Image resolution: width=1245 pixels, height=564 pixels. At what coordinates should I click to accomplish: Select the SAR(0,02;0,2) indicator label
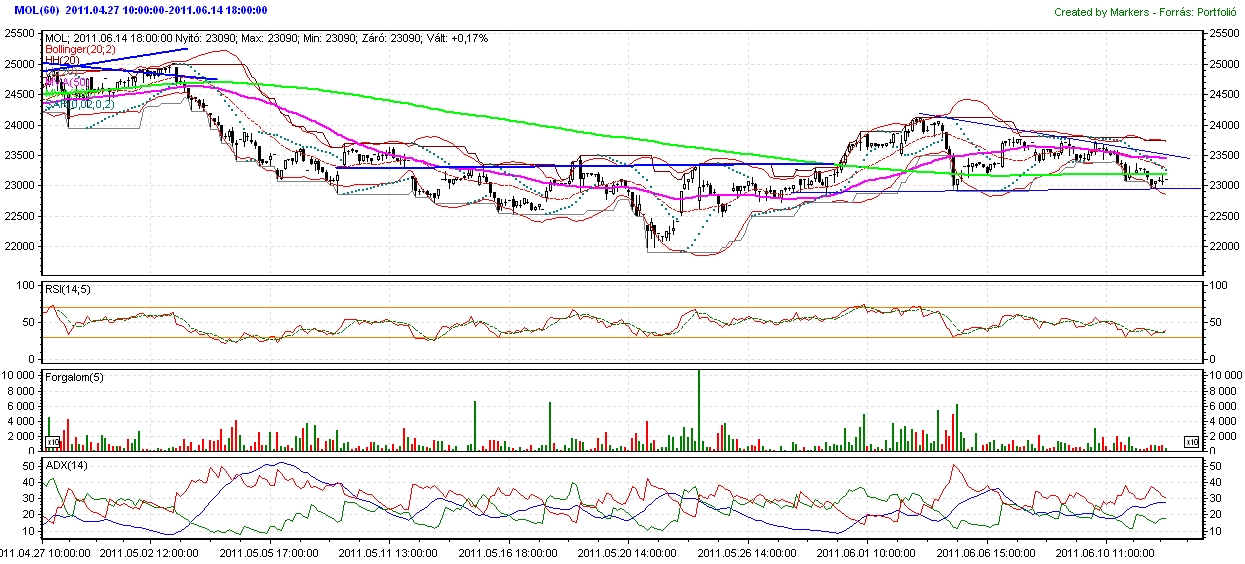[x=80, y=103]
